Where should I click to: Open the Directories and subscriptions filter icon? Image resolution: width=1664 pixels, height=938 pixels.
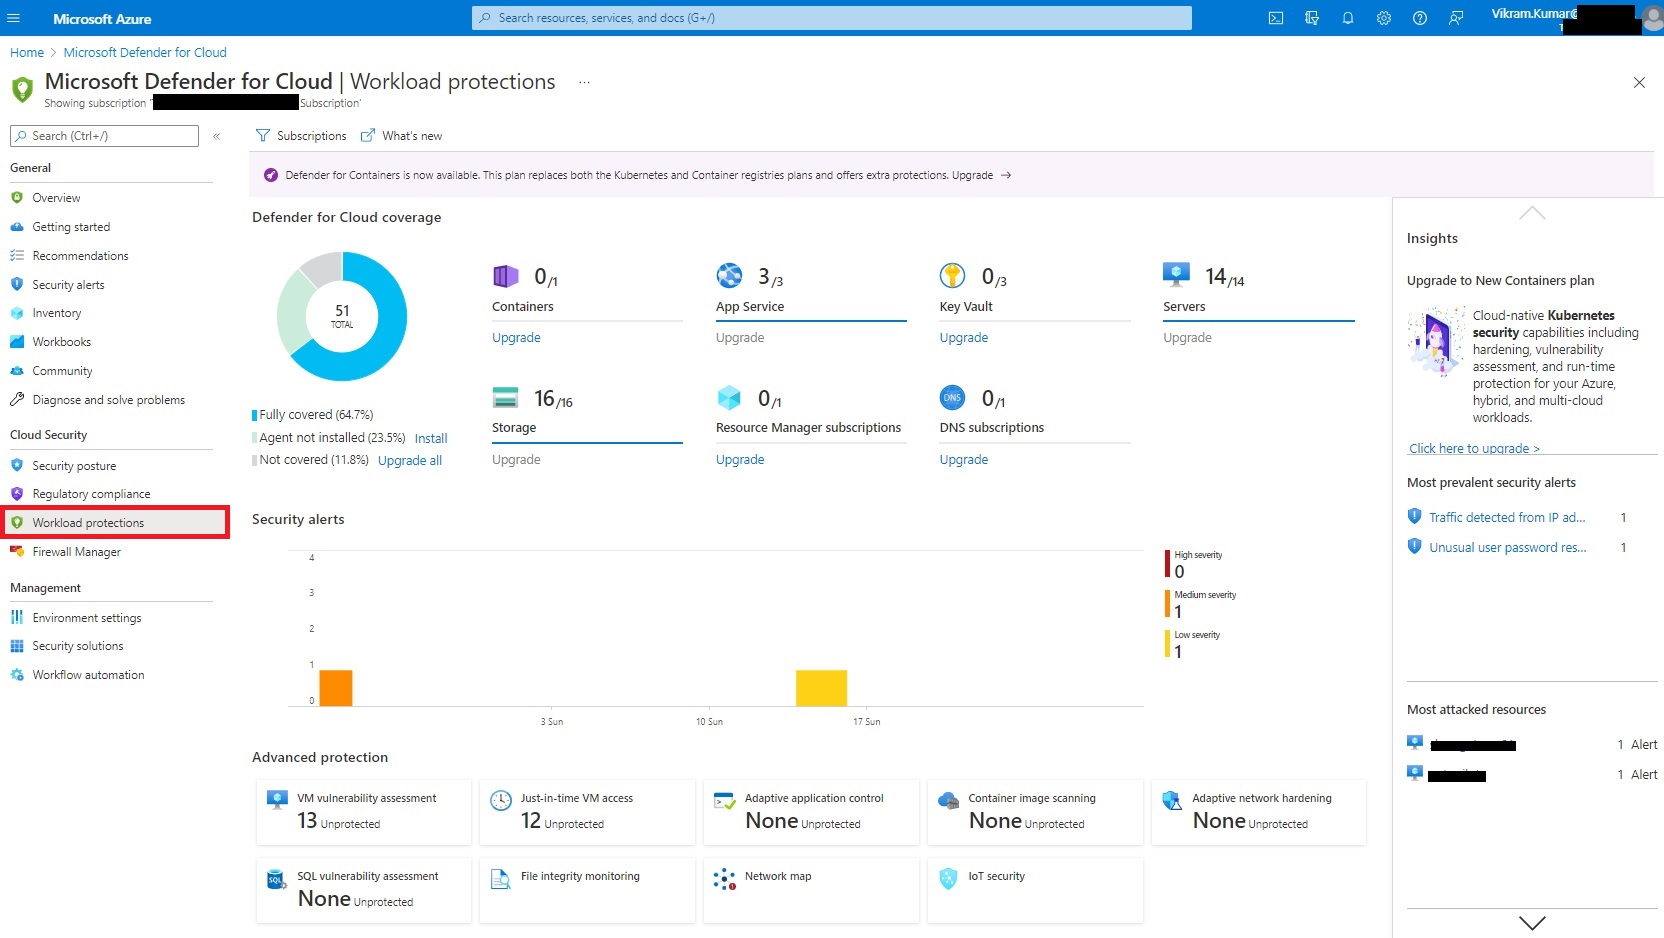coord(1312,18)
